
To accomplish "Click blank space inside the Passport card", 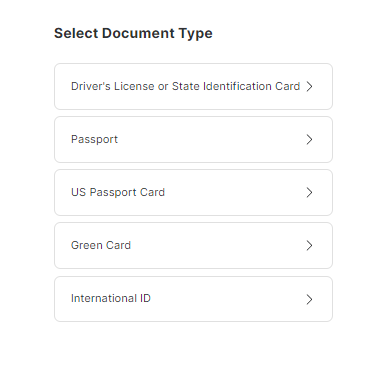I will 210,139.
